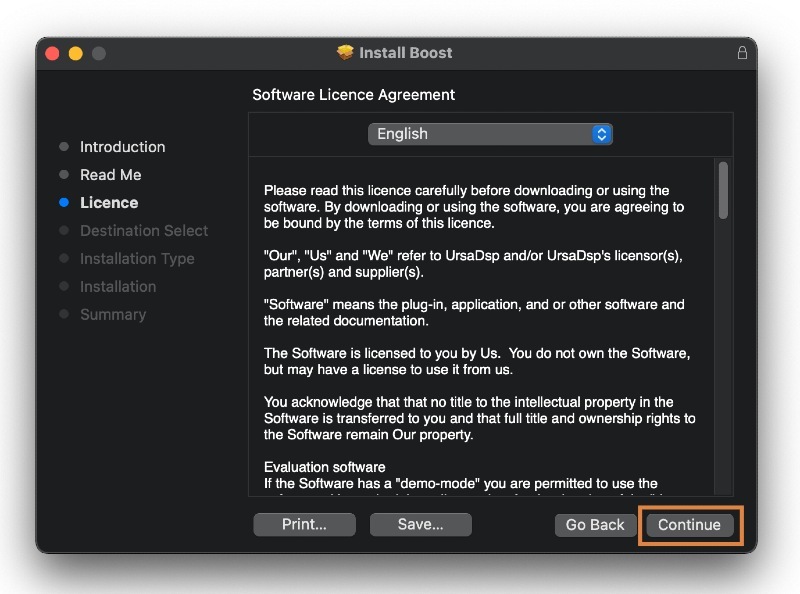The width and height of the screenshot is (800, 594).
Task: Select the Summary step
Action: [113, 314]
